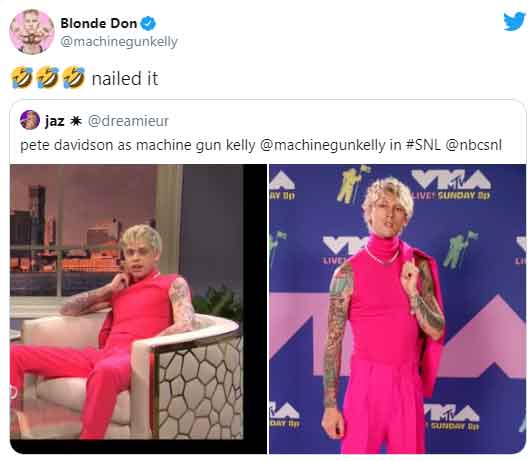Open the left SNL sketch photo
Image resolution: width=531 pixels, height=461 pixels.
[x=127, y=302]
